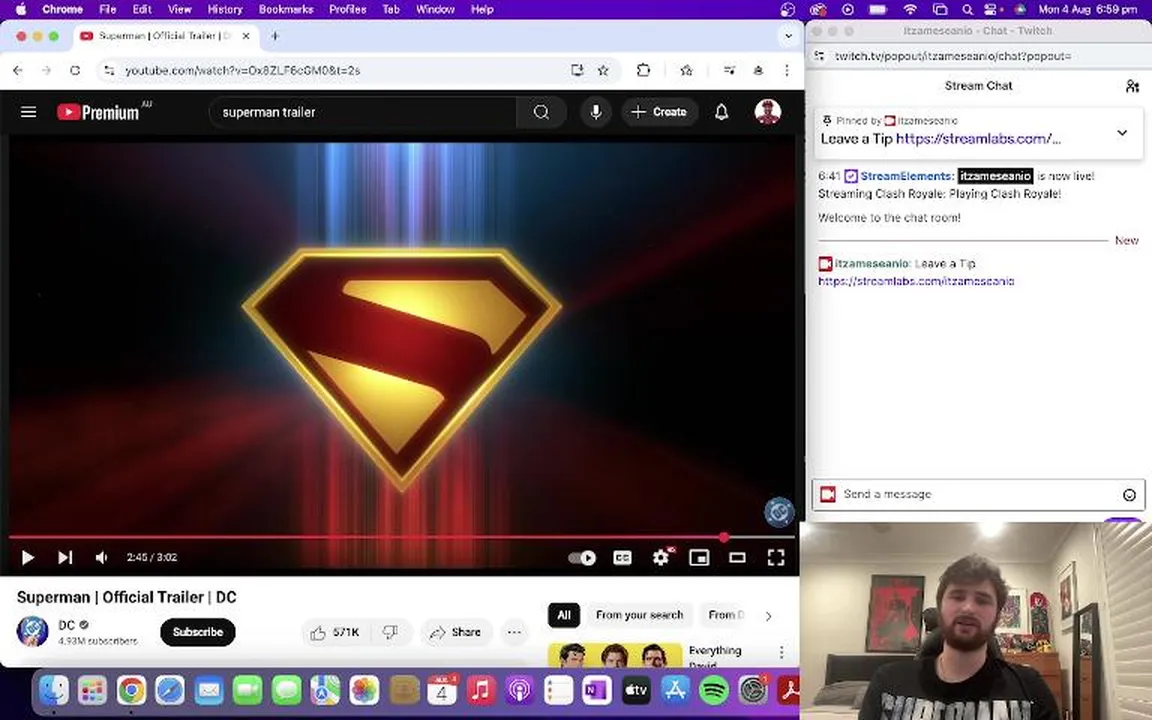The image size is (1152, 720).
Task: Open a new Chrome tab
Action: (x=275, y=36)
